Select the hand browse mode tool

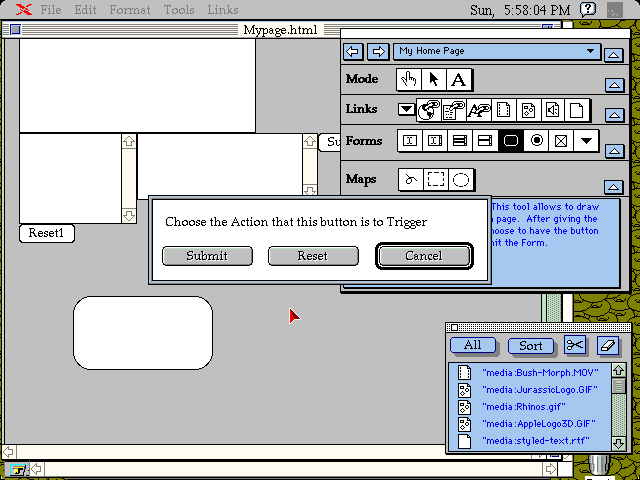(x=409, y=80)
